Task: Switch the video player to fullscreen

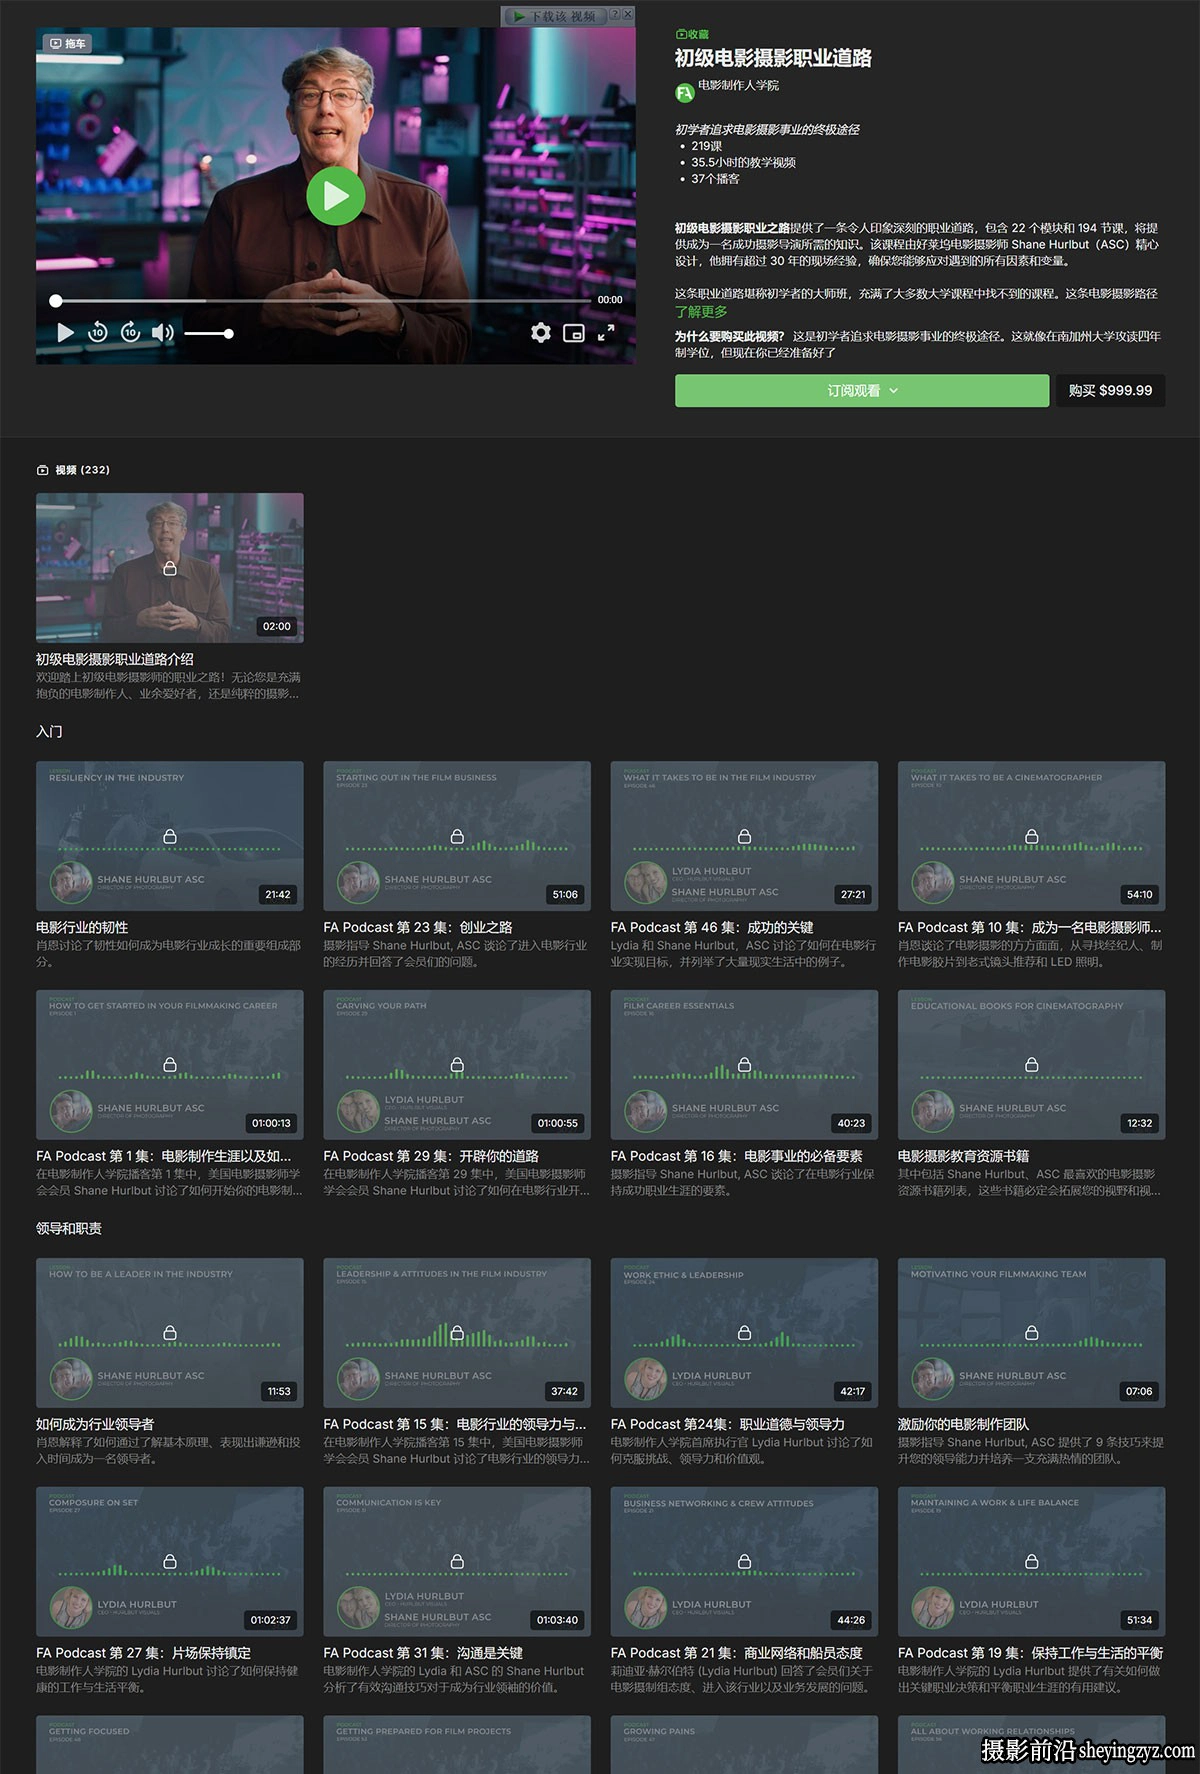Action: (606, 333)
